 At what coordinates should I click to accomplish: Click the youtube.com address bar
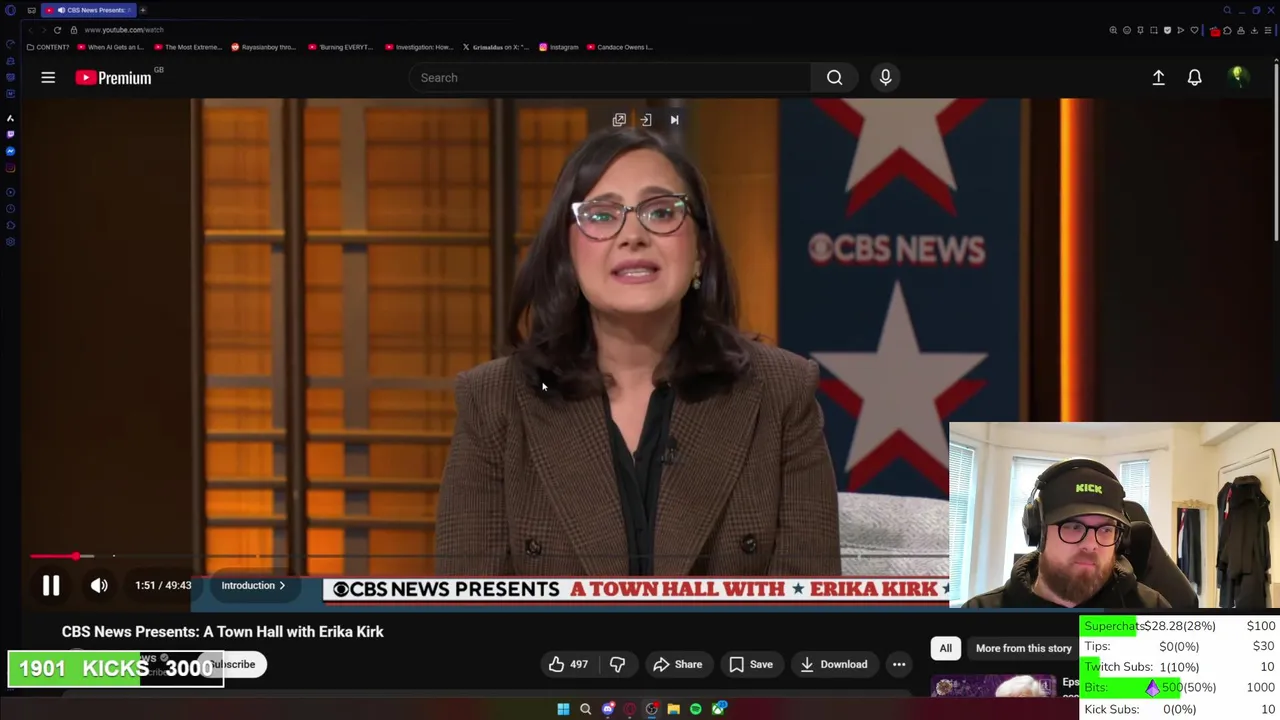pyautogui.click(x=124, y=30)
